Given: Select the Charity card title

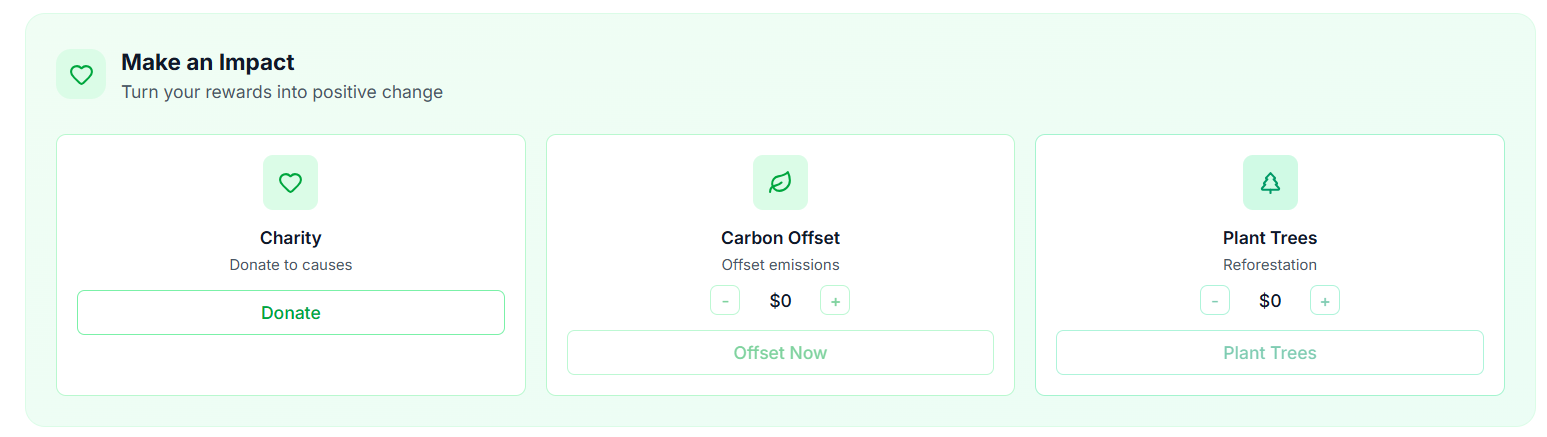Looking at the screenshot, I should 290,238.
